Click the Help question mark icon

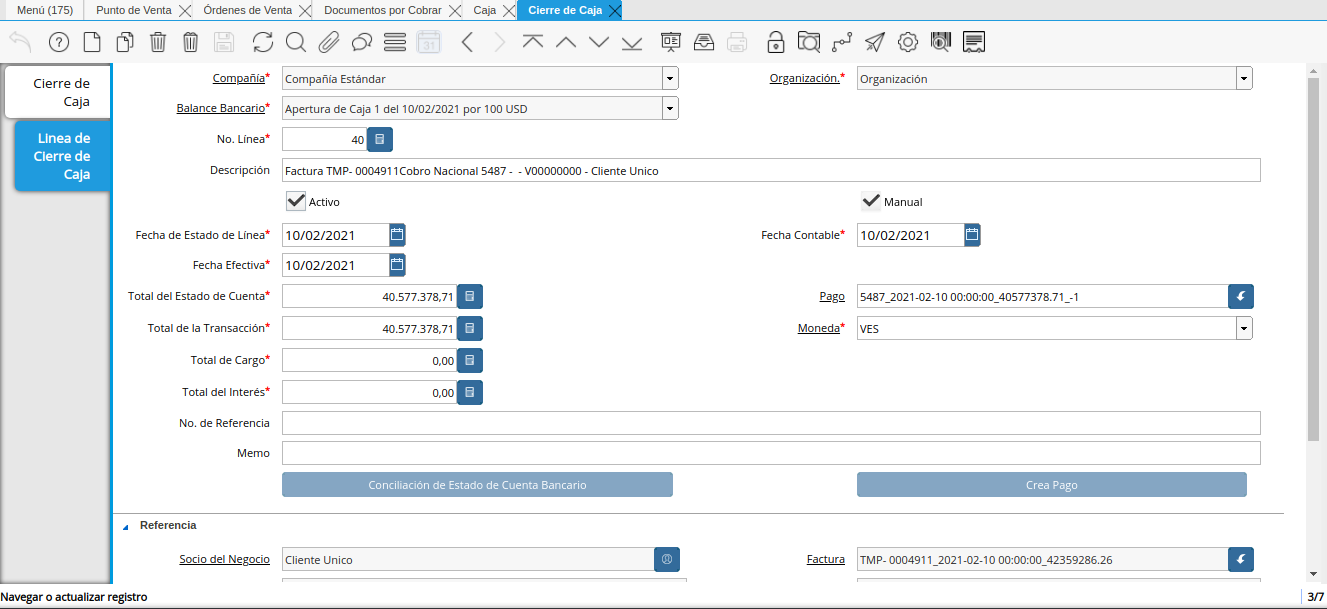click(x=59, y=42)
